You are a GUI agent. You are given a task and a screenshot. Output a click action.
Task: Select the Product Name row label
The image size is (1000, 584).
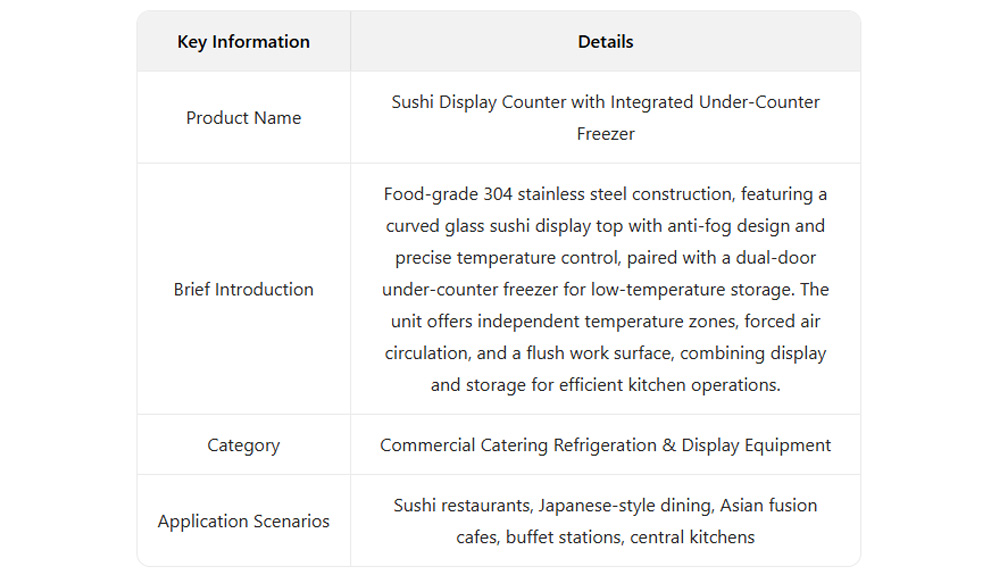click(243, 118)
